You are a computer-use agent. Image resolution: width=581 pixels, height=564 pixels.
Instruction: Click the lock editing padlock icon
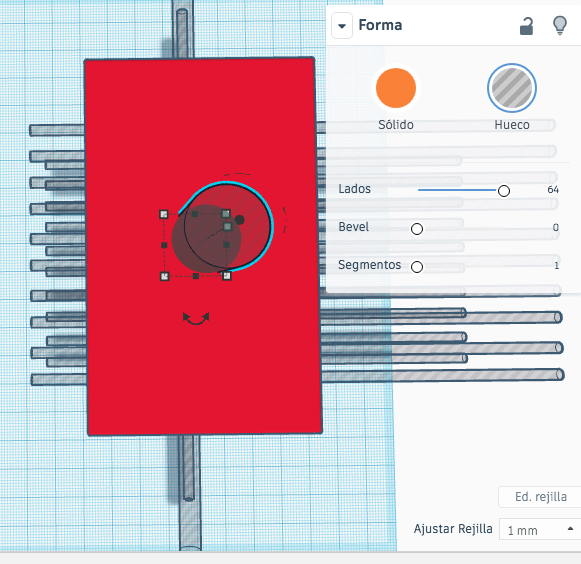[526, 26]
